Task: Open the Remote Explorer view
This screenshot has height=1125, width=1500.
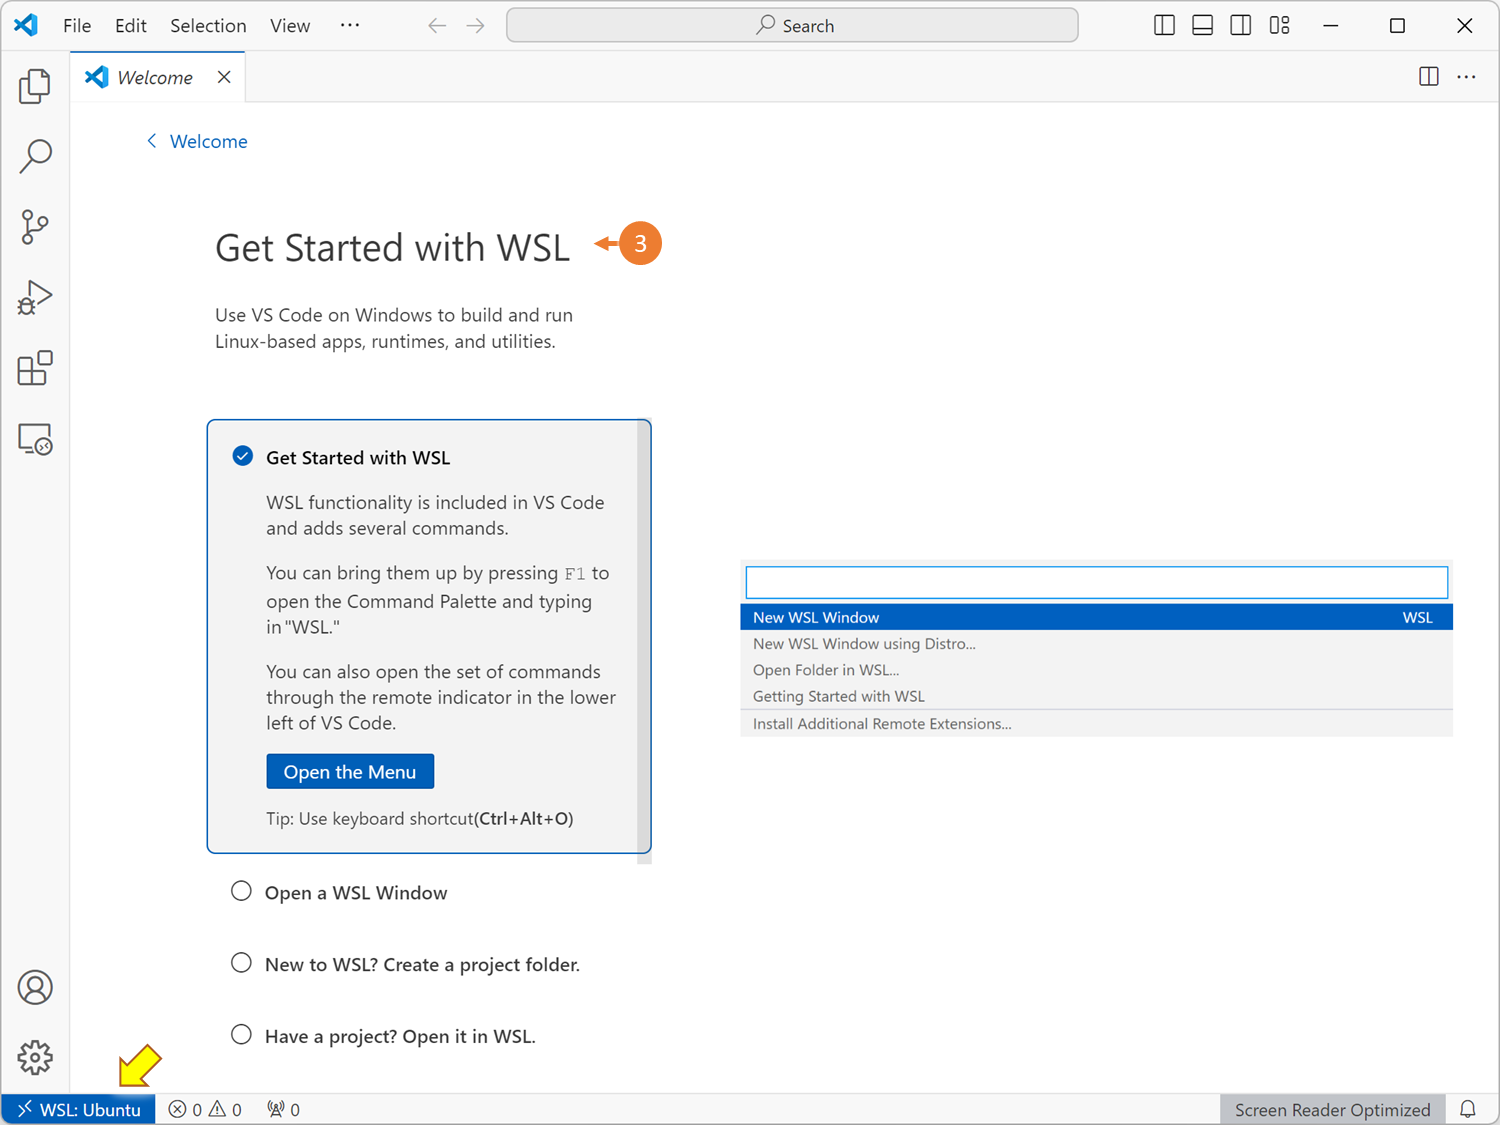Action: (35, 439)
